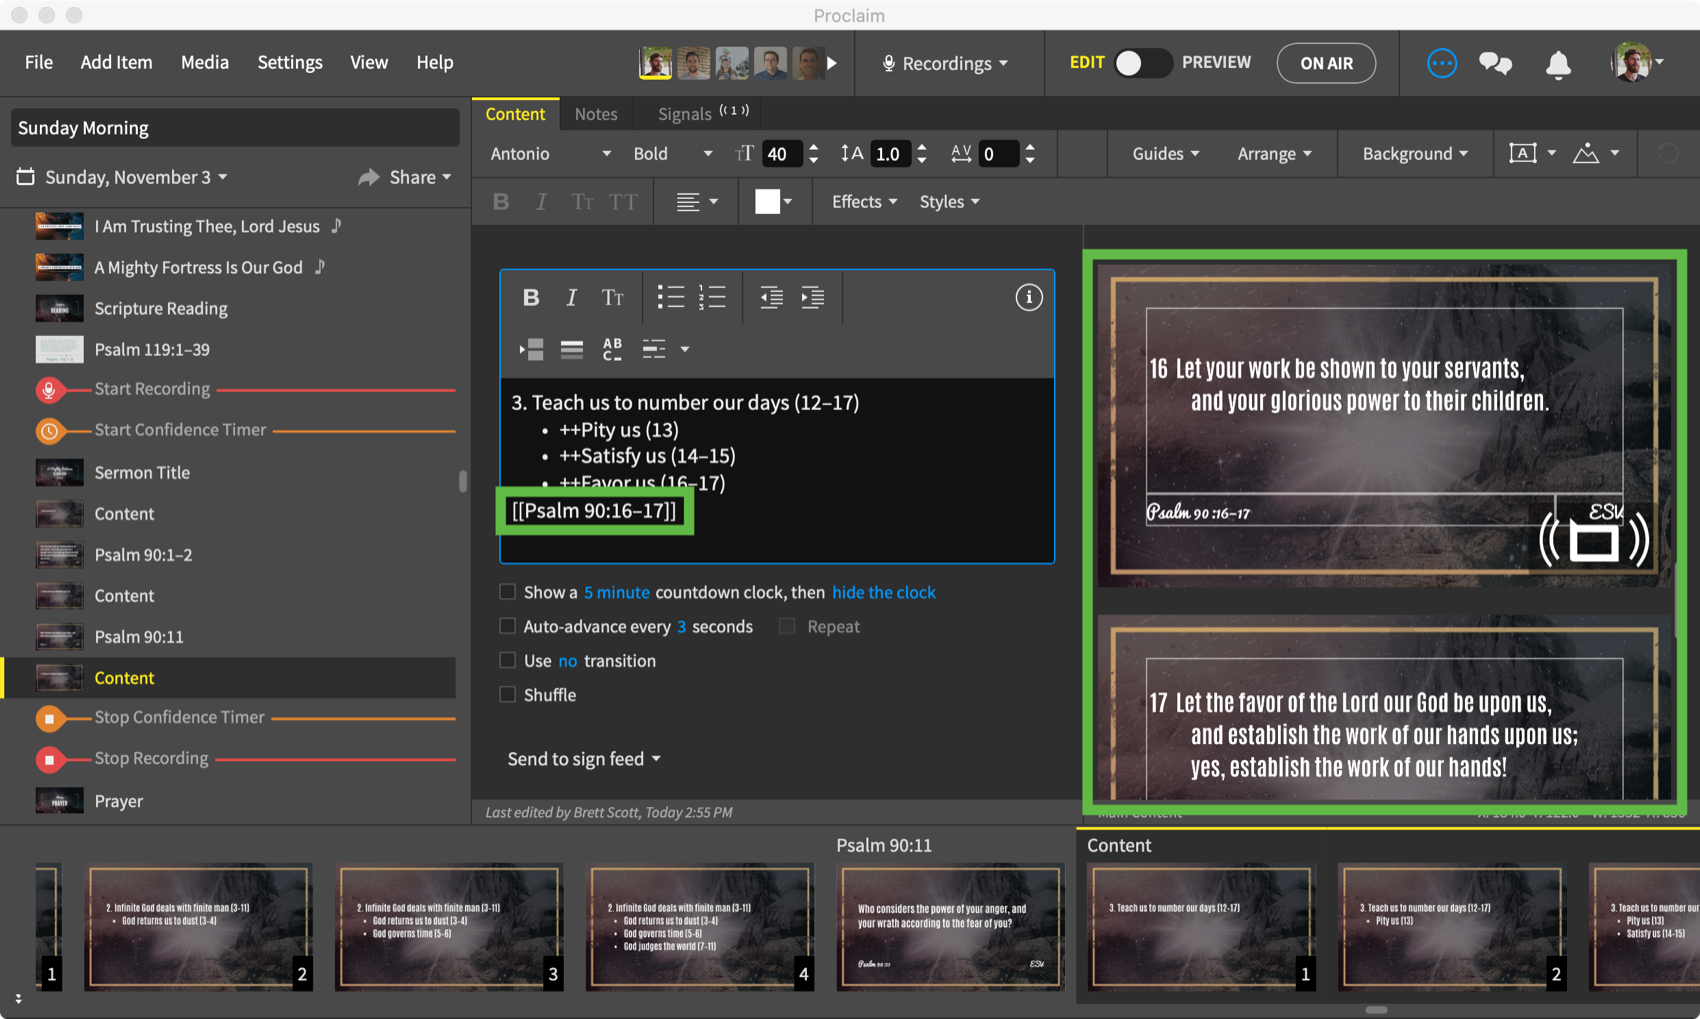Expand the Guides dropdown

[1165, 153]
